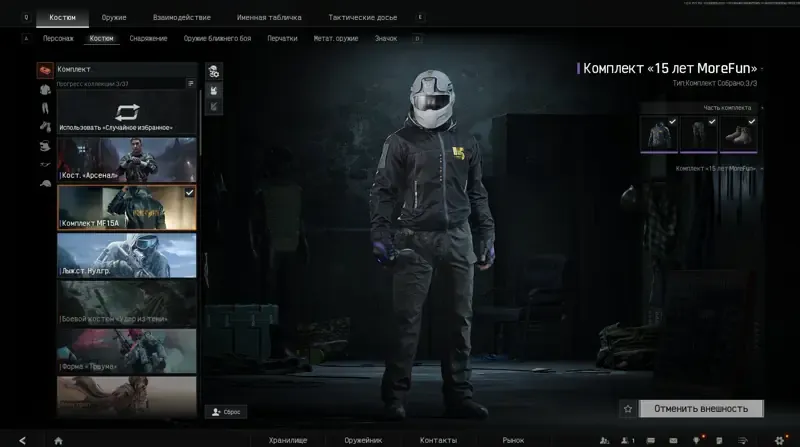
Task: Open the Именная табличка tab
Action: (x=269, y=17)
